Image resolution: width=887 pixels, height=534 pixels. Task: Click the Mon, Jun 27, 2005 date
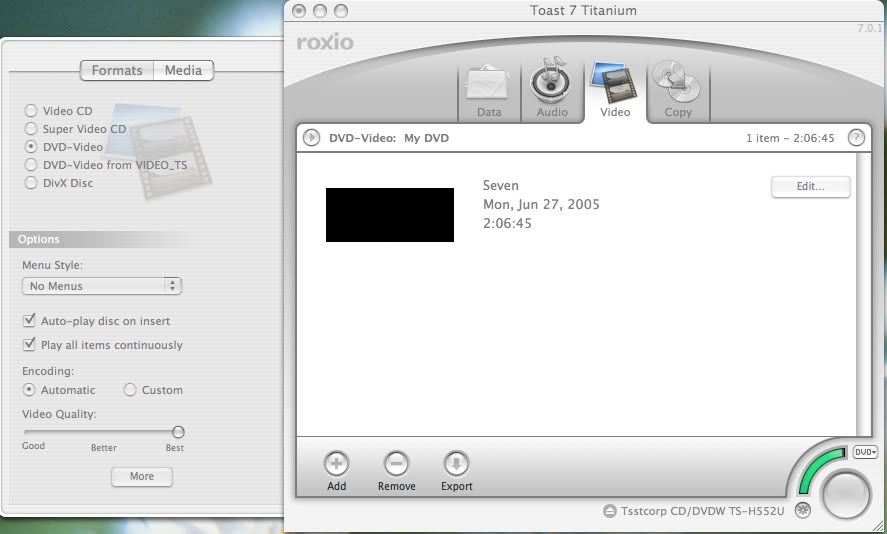541,204
